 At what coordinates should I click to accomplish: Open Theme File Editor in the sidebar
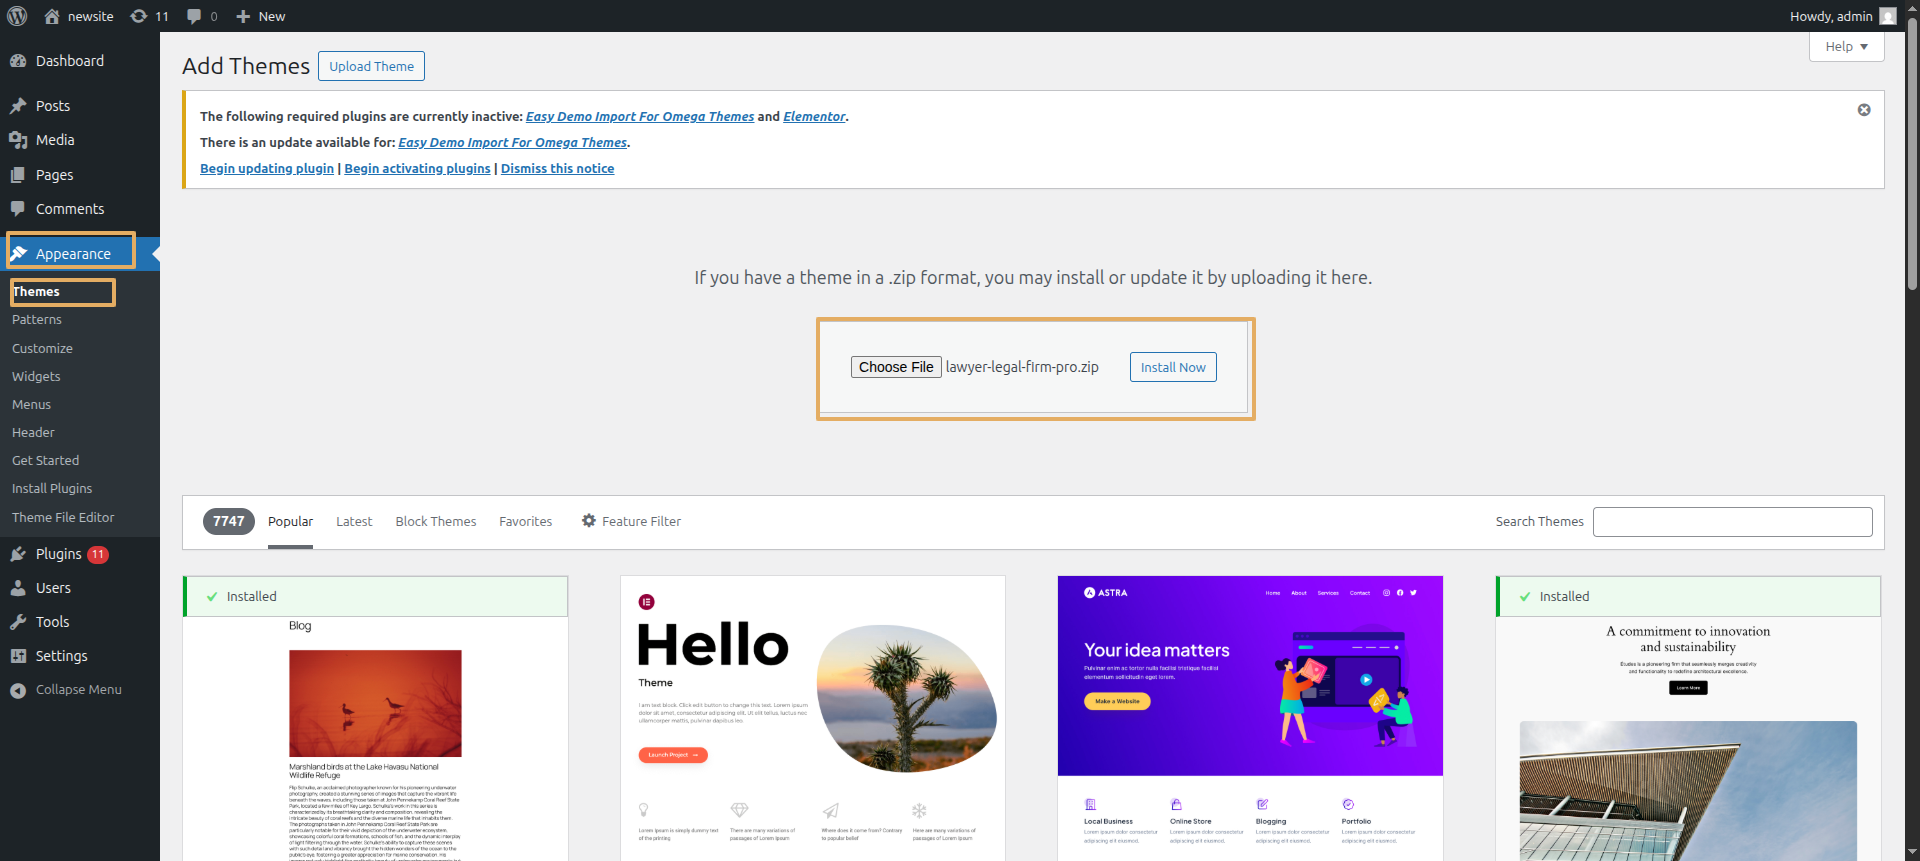[63, 518]
